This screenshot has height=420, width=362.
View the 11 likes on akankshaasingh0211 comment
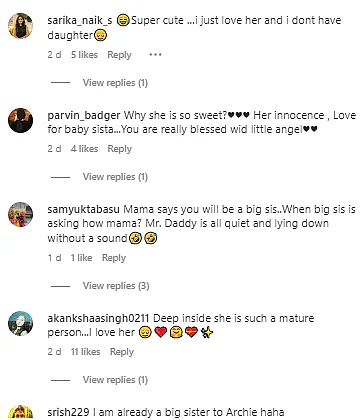[x=85, y=352]
